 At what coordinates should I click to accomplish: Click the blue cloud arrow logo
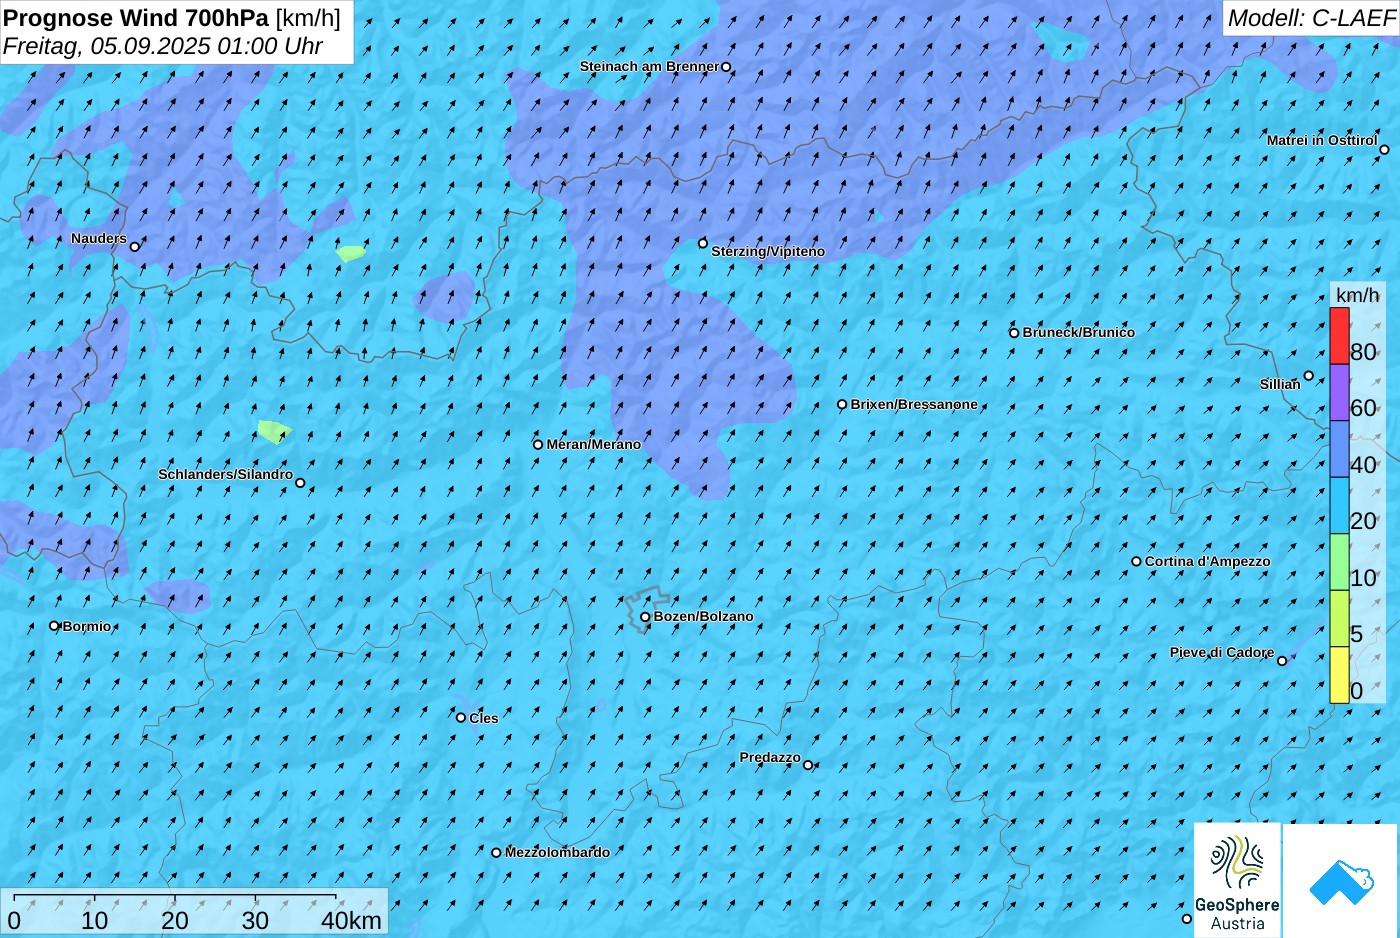pyautogui.click(x=1341, y=881)
